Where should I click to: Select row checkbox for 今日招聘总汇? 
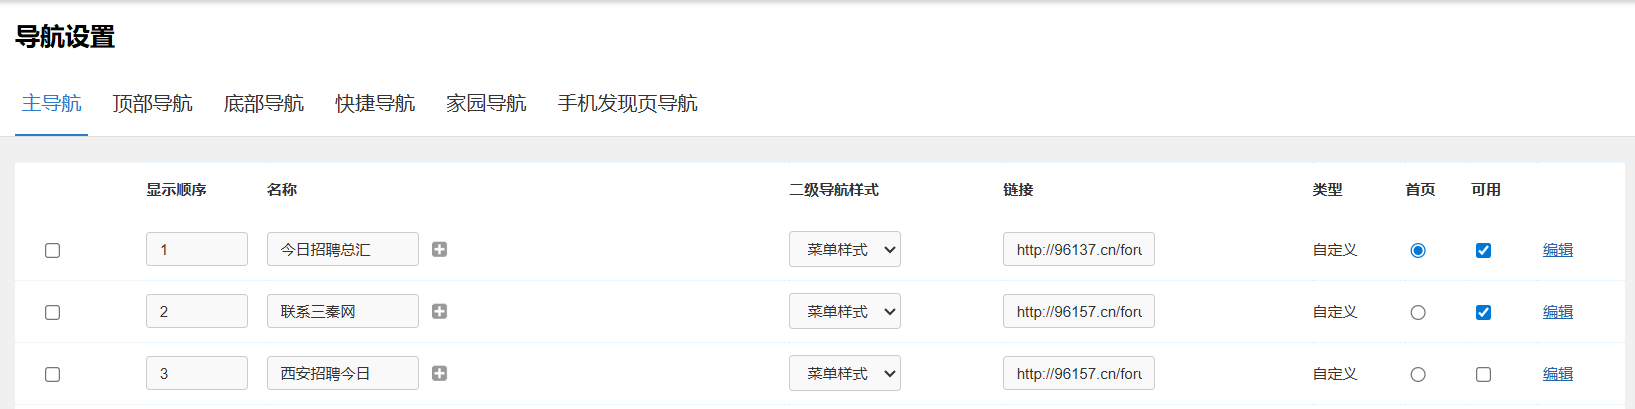tap(53, 250)
